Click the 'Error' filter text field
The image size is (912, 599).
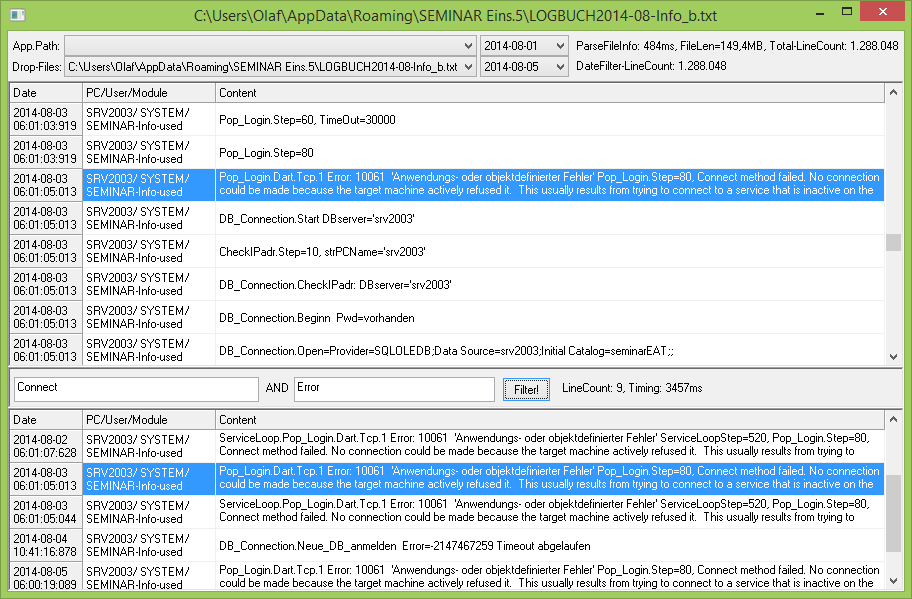point(393,389)
